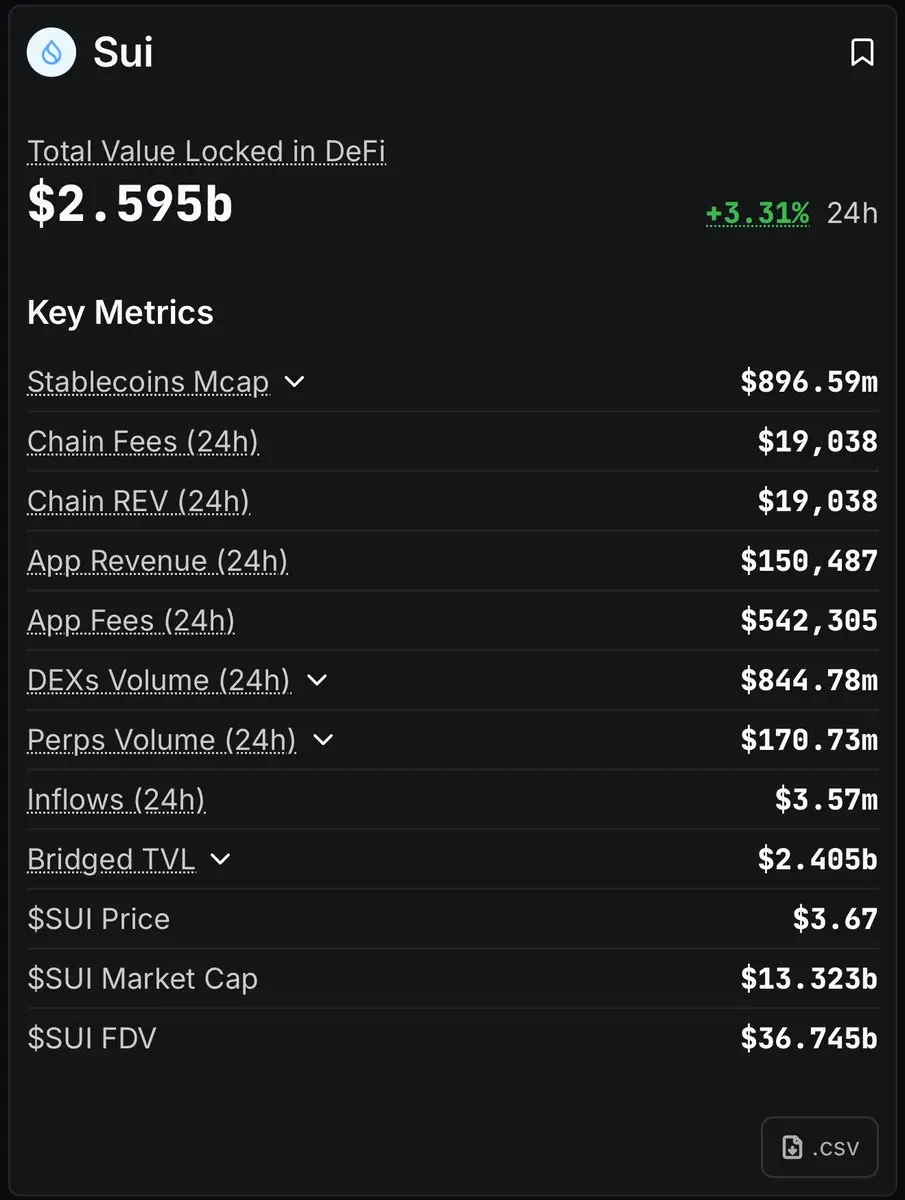Viewport: 905px width, 1200px height.
Task: Expand the Perps Volume (24h) chevron
Action: (323, 740)
